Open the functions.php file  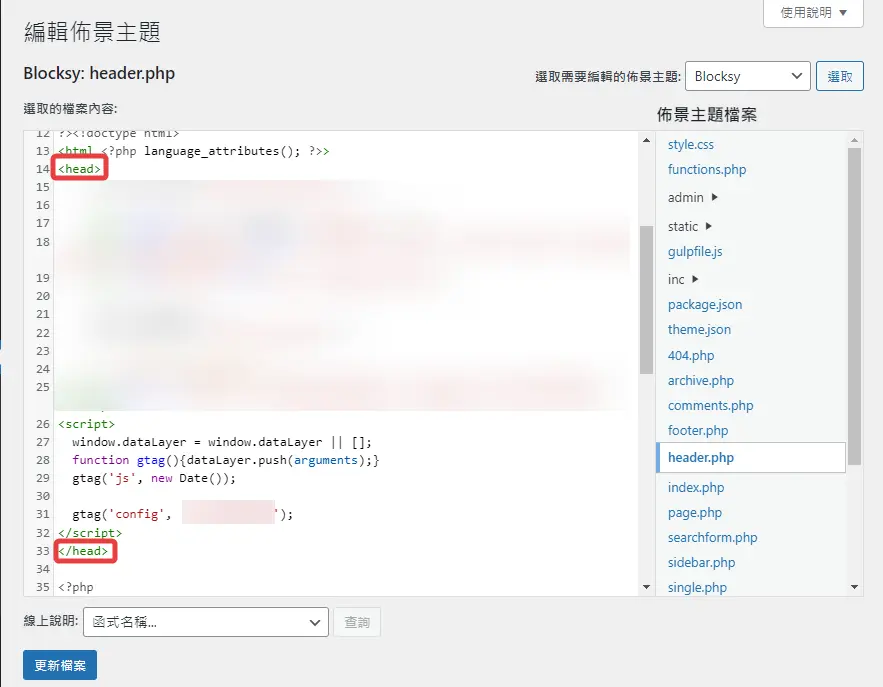707,169
